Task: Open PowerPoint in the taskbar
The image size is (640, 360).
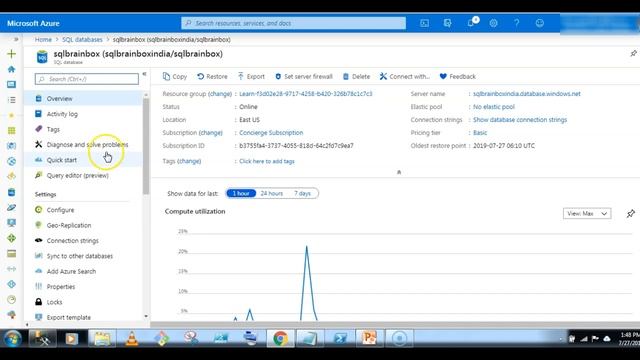Action: tap(369, 338)
